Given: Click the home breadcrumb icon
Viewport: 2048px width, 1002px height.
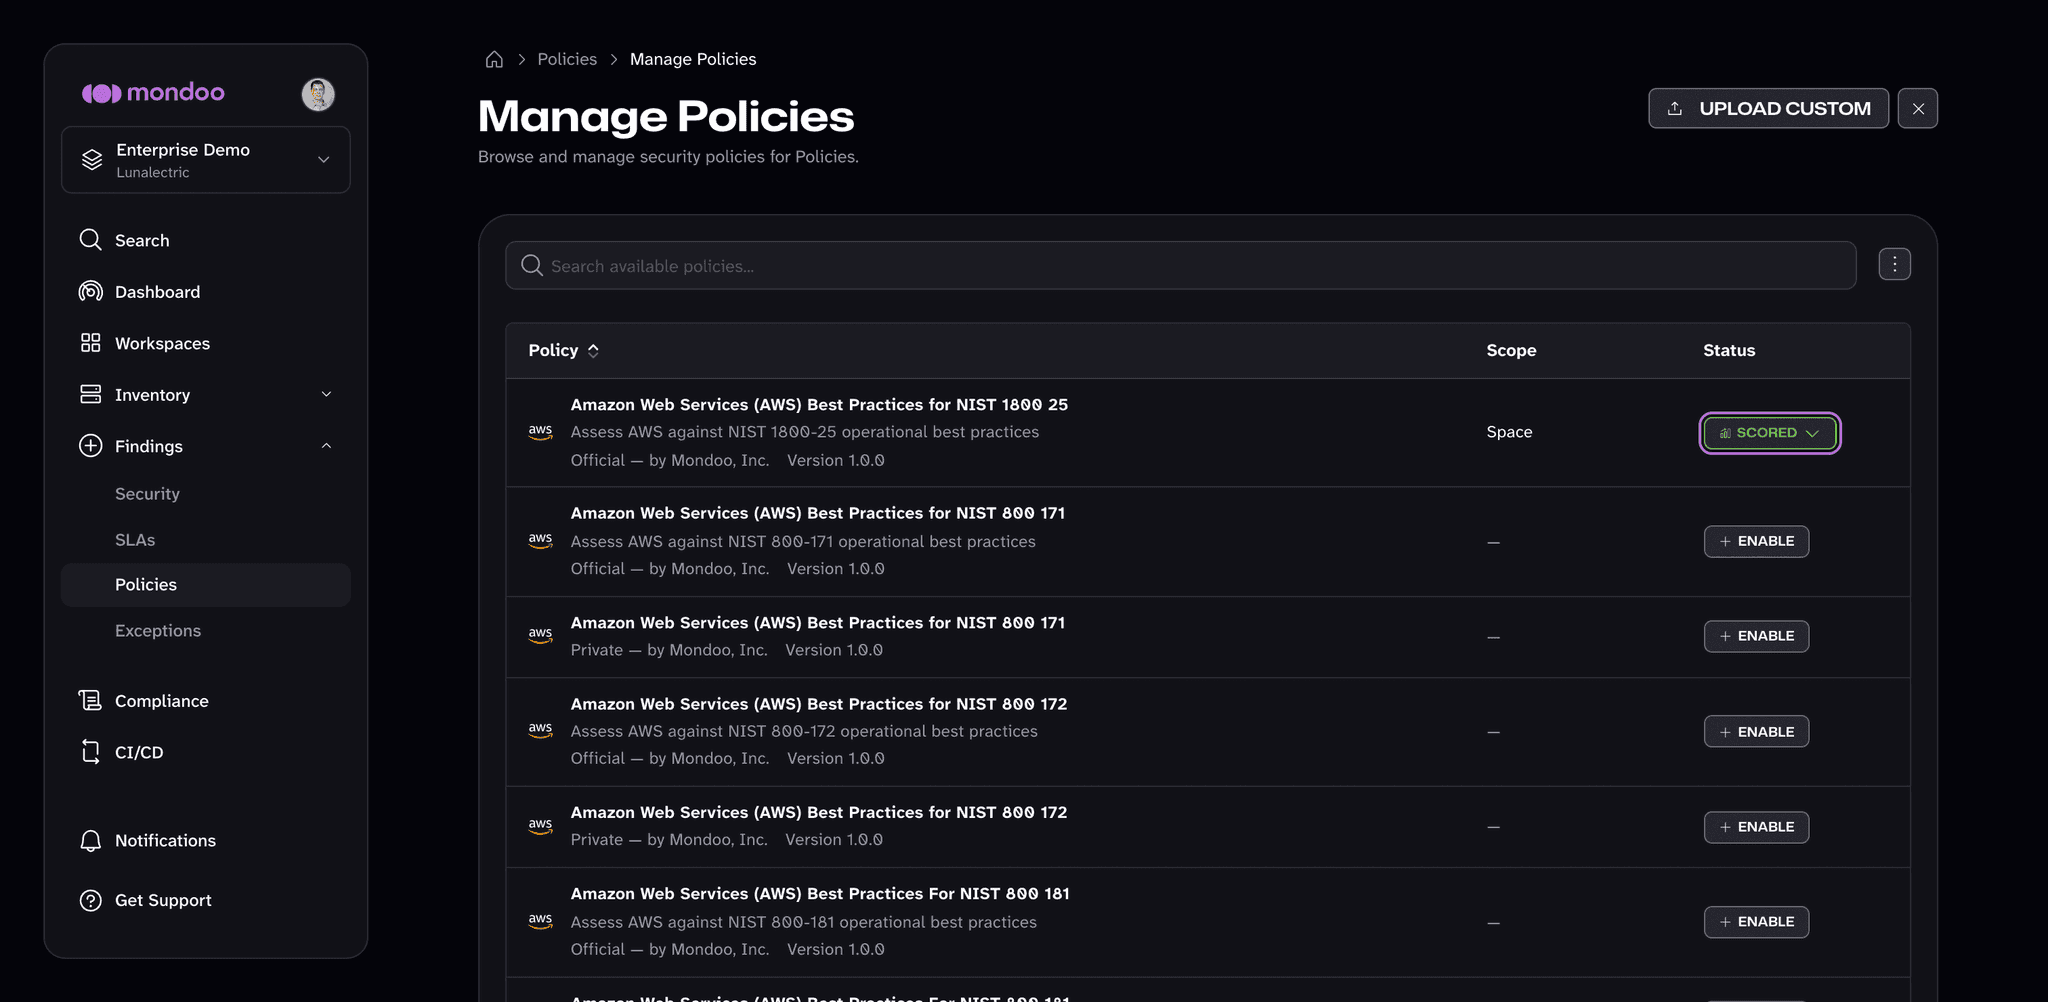Looking at the screenshot, I should pos(494,59).
